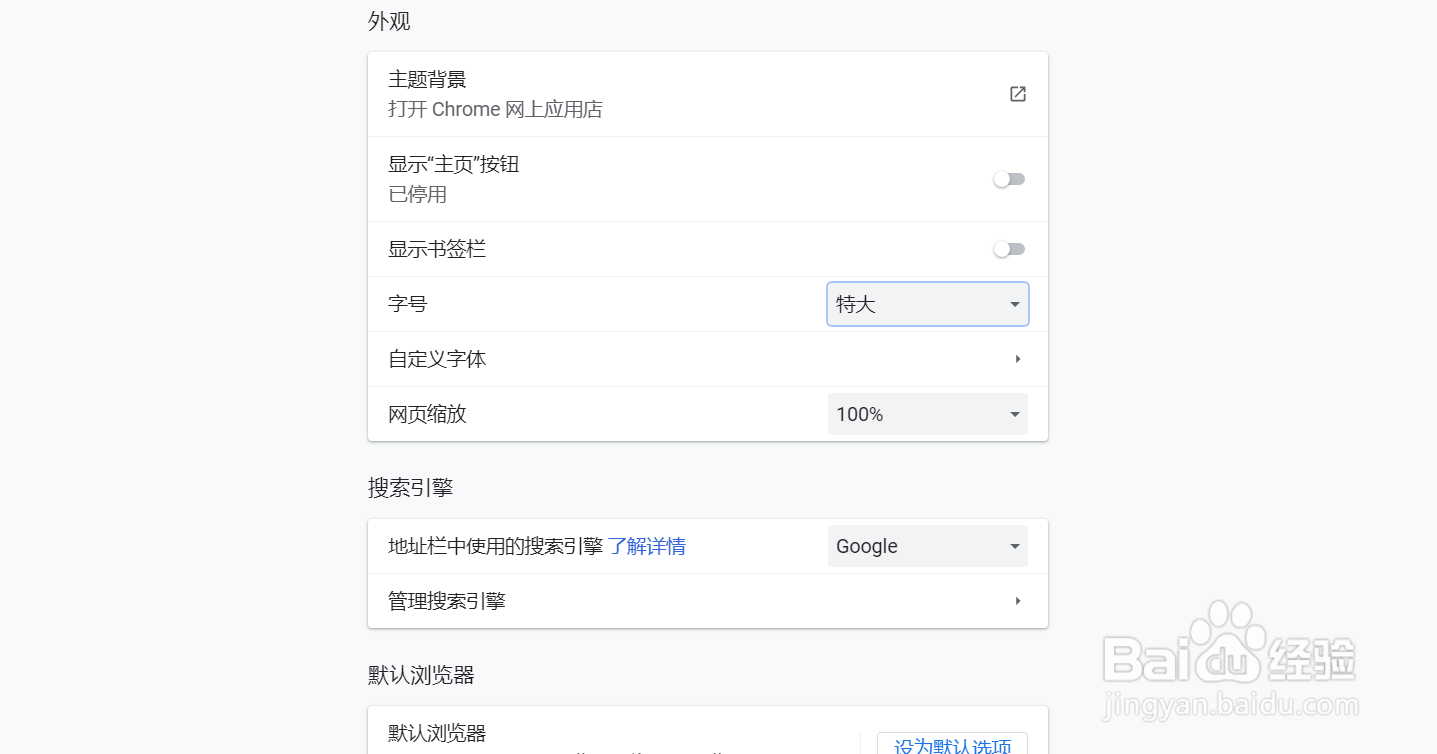Click the 主题背景 row title
The image size is (1437, 754).
427,79
